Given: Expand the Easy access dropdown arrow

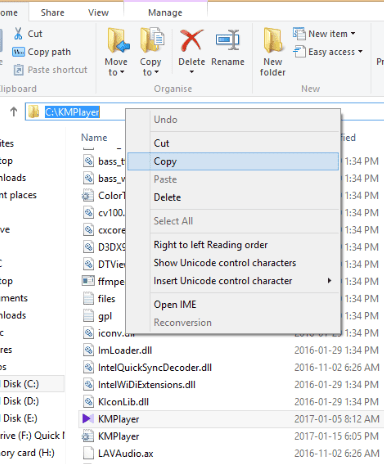Looking at the screenshot, I should tap(360, 52).
